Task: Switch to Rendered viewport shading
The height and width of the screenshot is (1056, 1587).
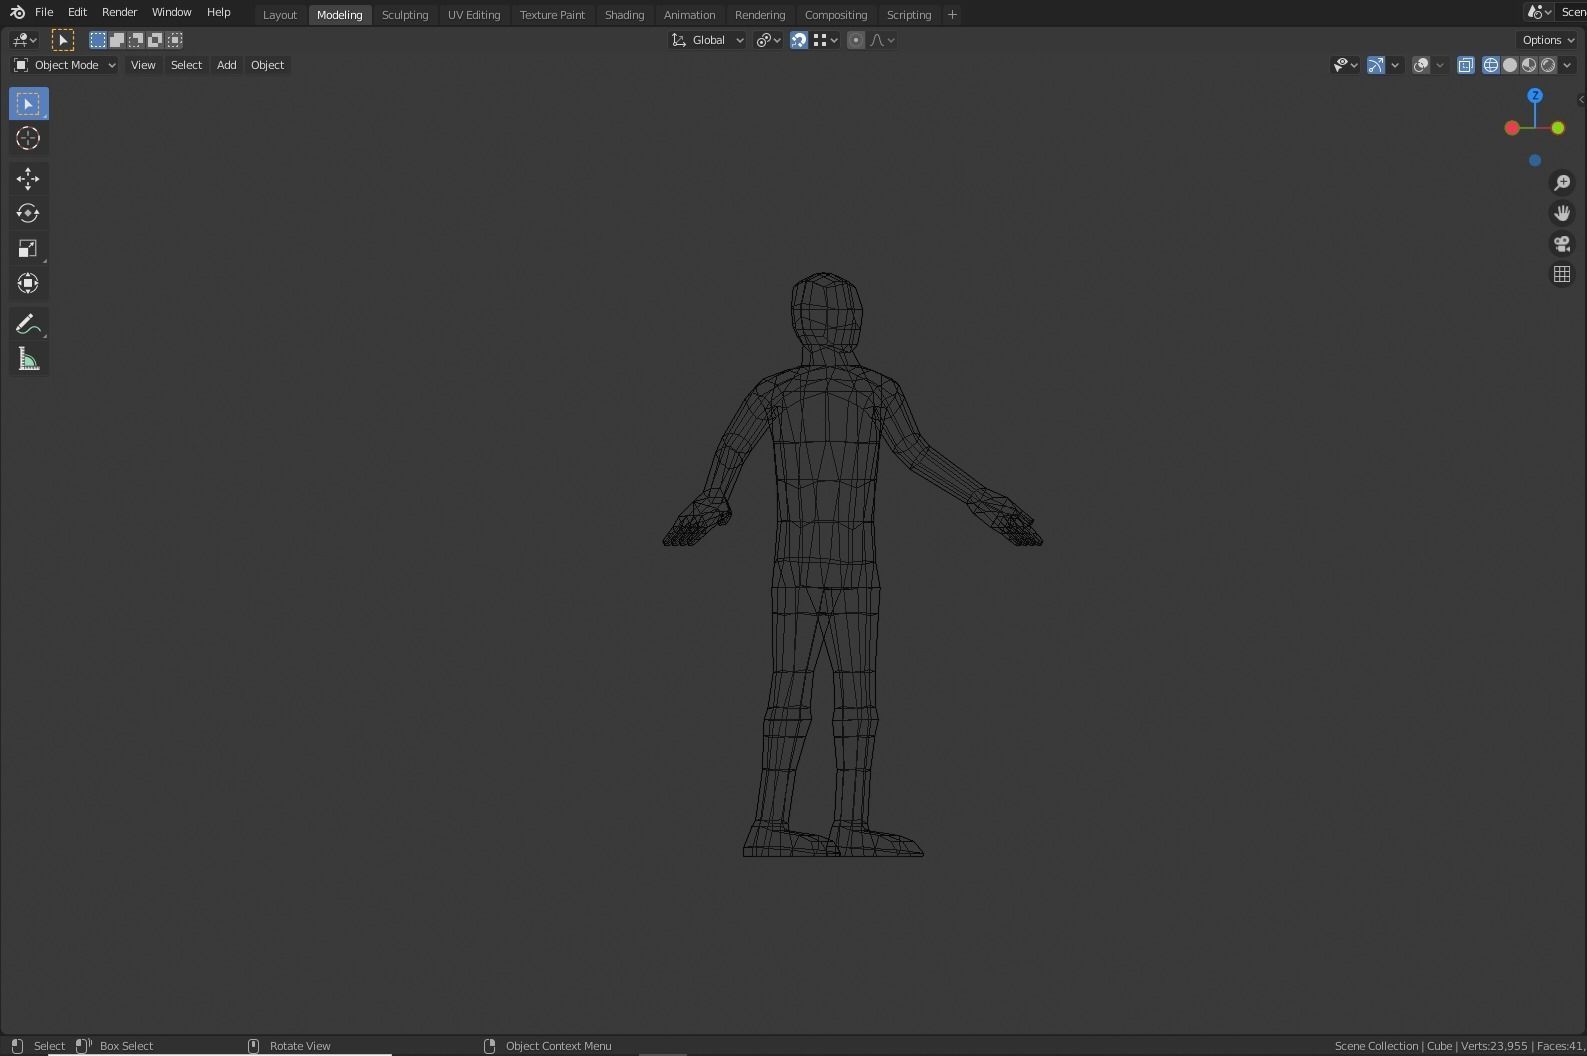Action: [1548, 65]
